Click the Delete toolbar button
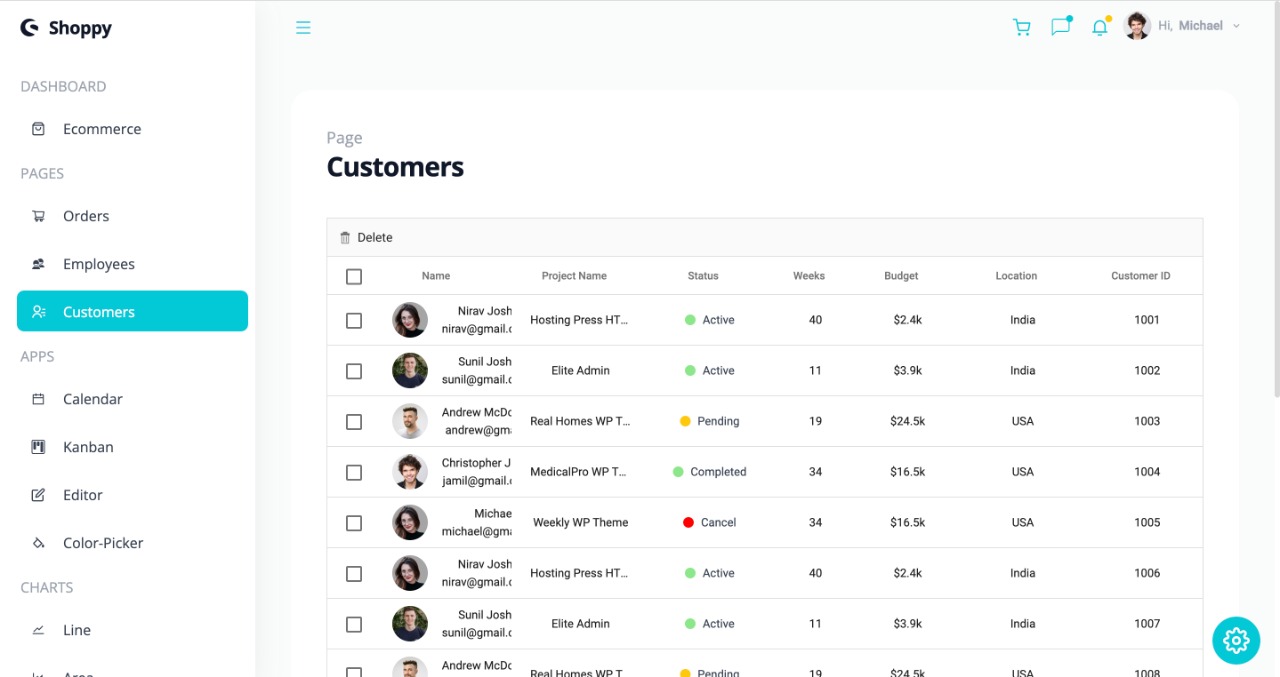Image resolution: width=1280 pixels, height=677 pixels. tap(366, 238)
